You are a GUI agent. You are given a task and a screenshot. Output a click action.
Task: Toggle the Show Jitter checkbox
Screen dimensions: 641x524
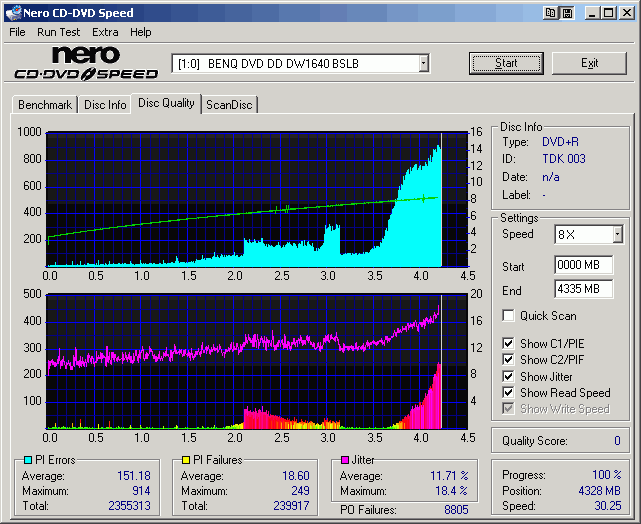coord(509,376)
